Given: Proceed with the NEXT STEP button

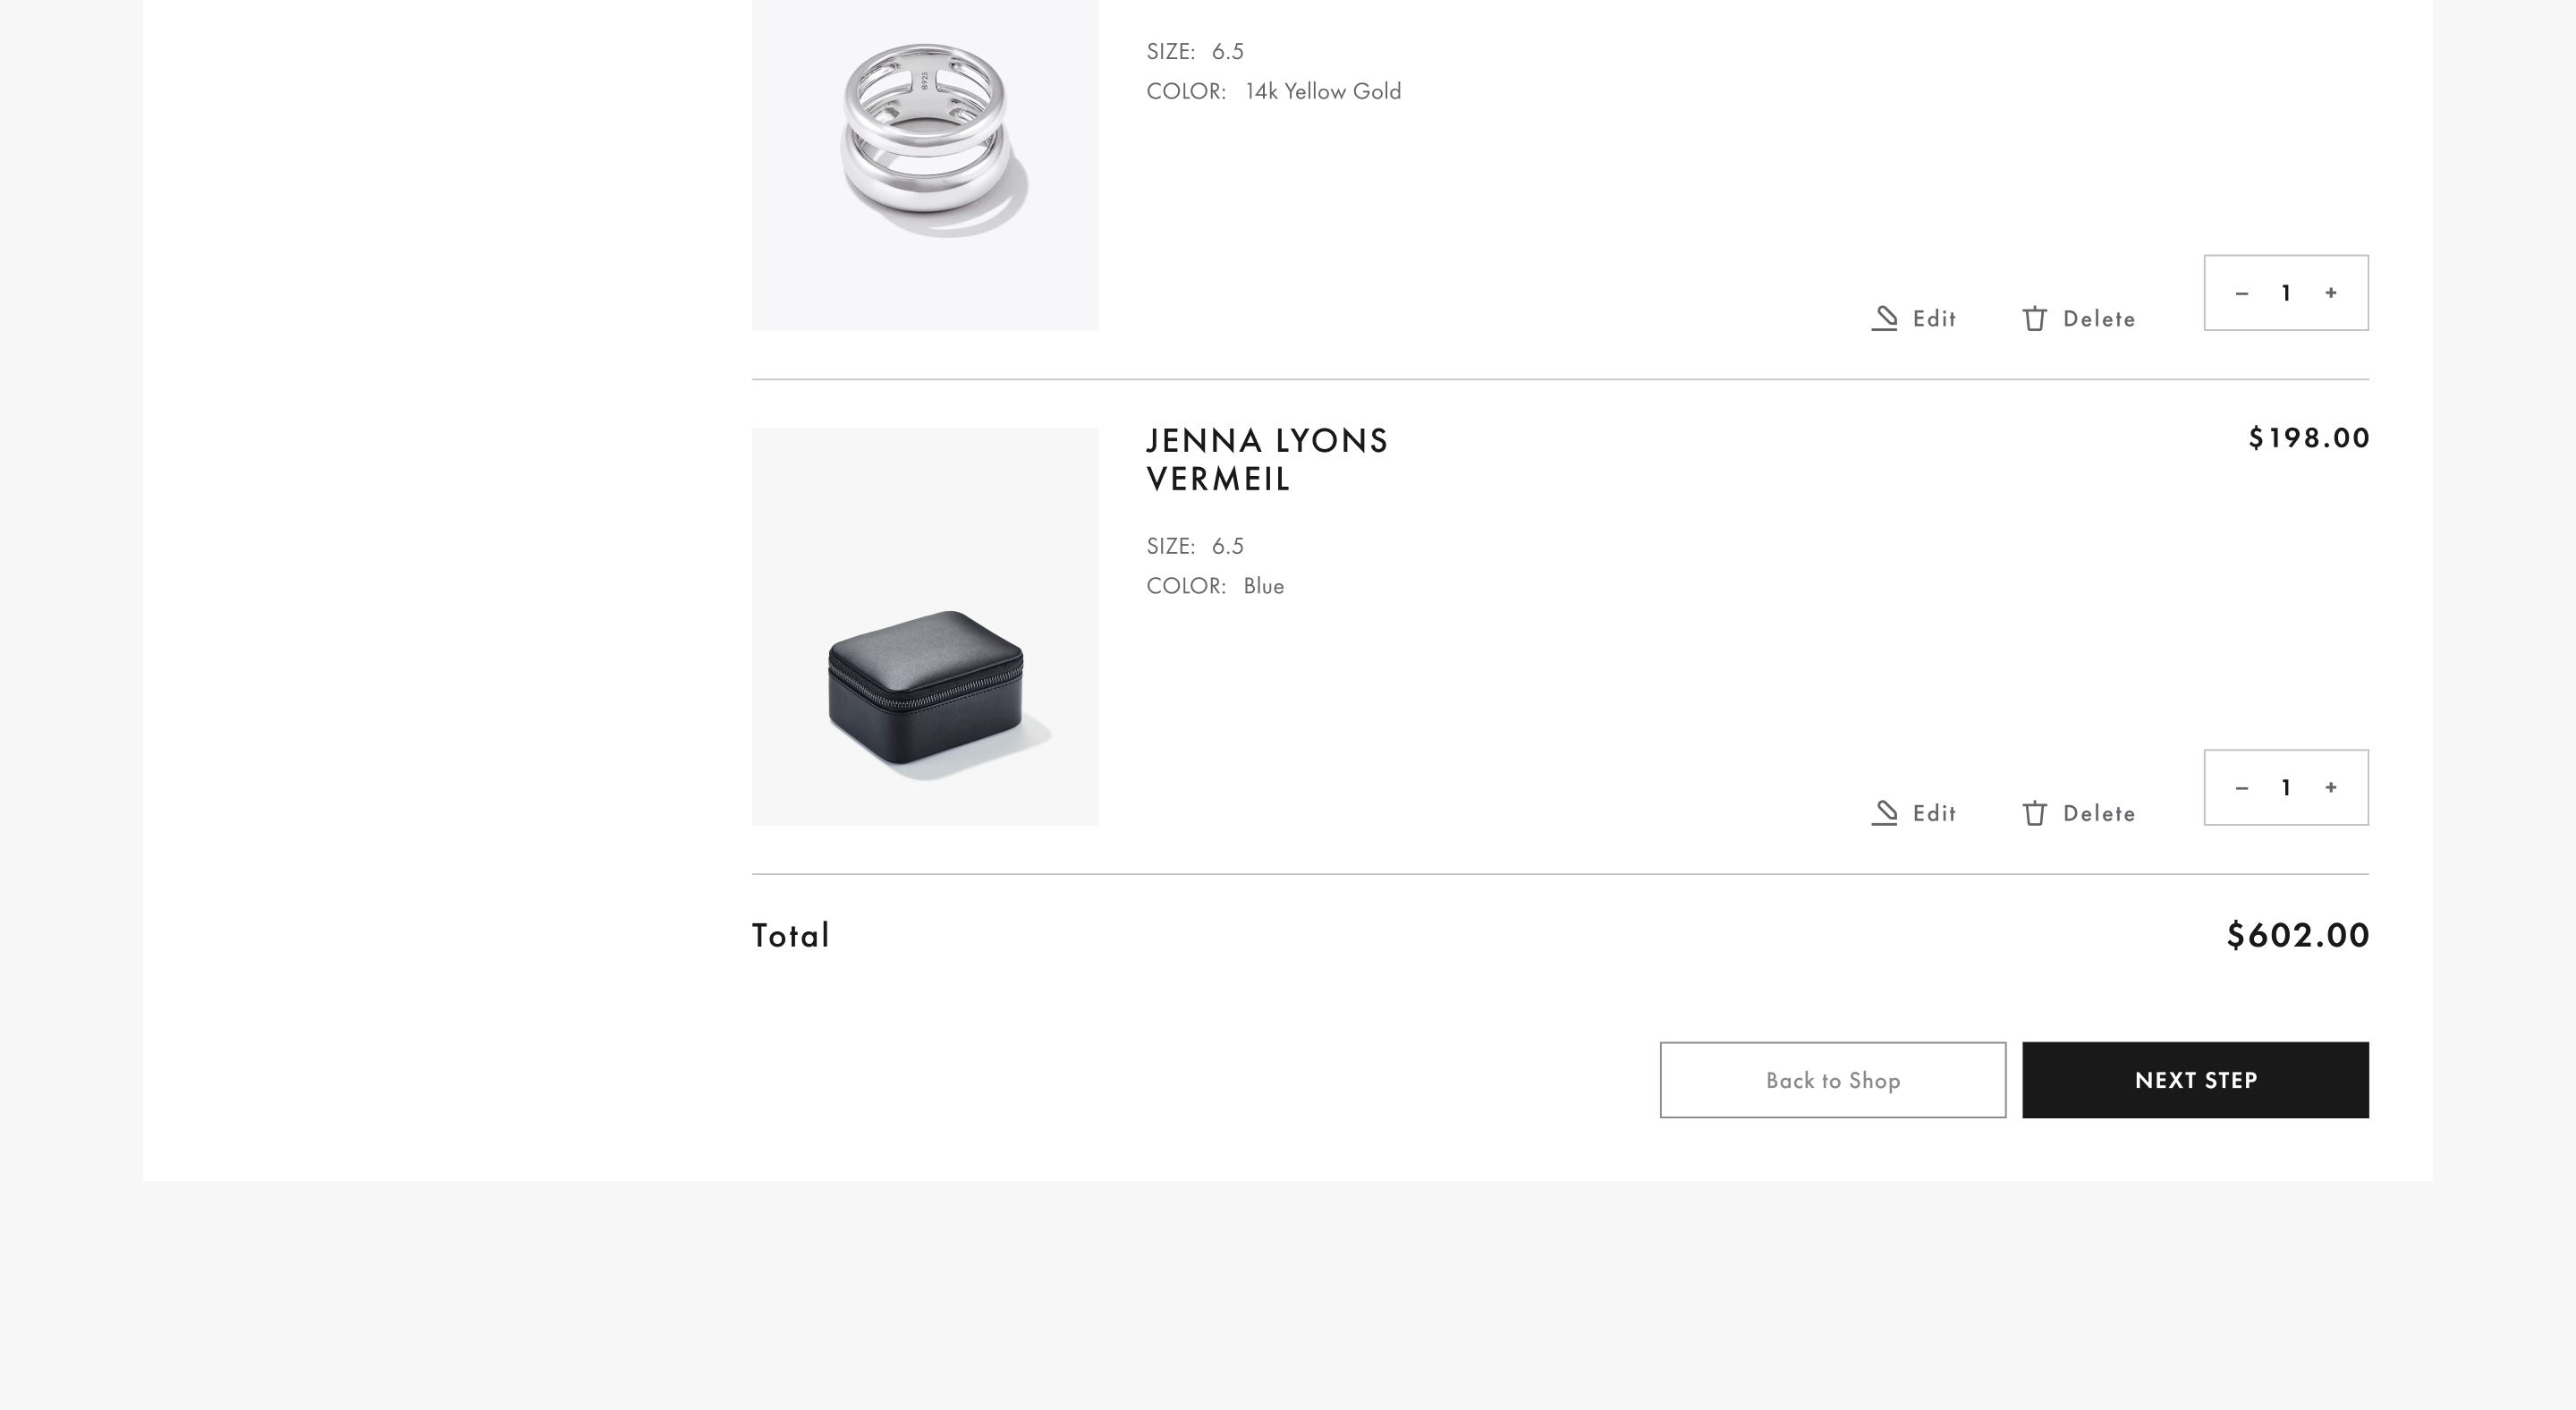Looking at the screenshot, I should click(2195, 1080).
